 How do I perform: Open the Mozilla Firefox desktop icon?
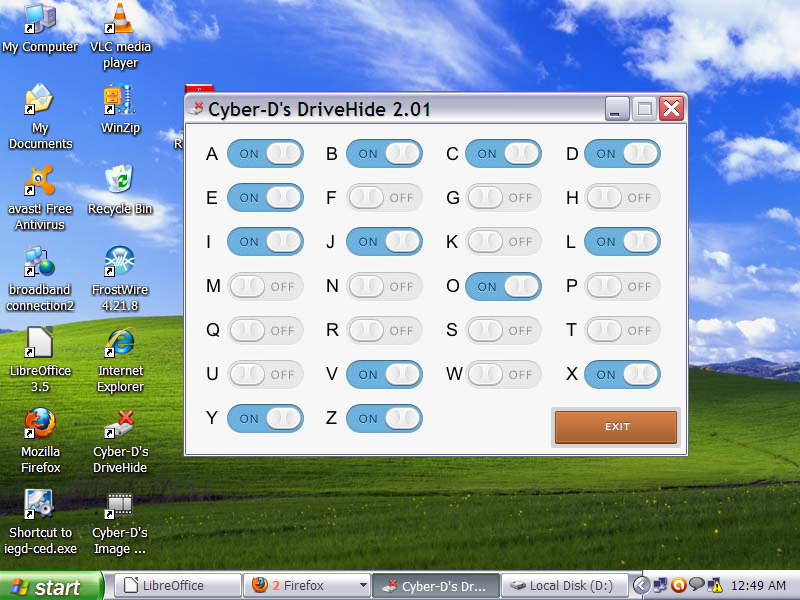(x=40, y=426)
